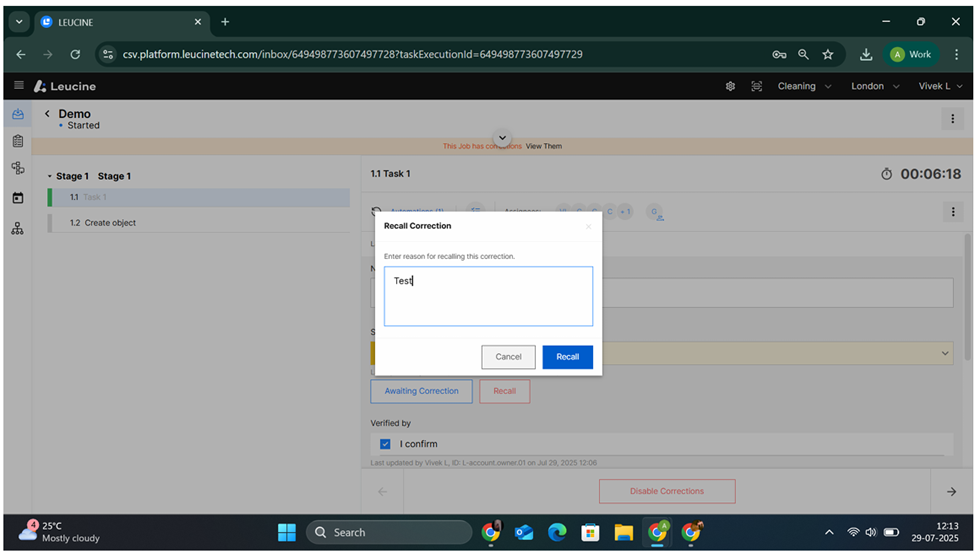Click the recall reason text area
Image resolution: width=975 pixels, height=554 pixels.
[488, 296]
